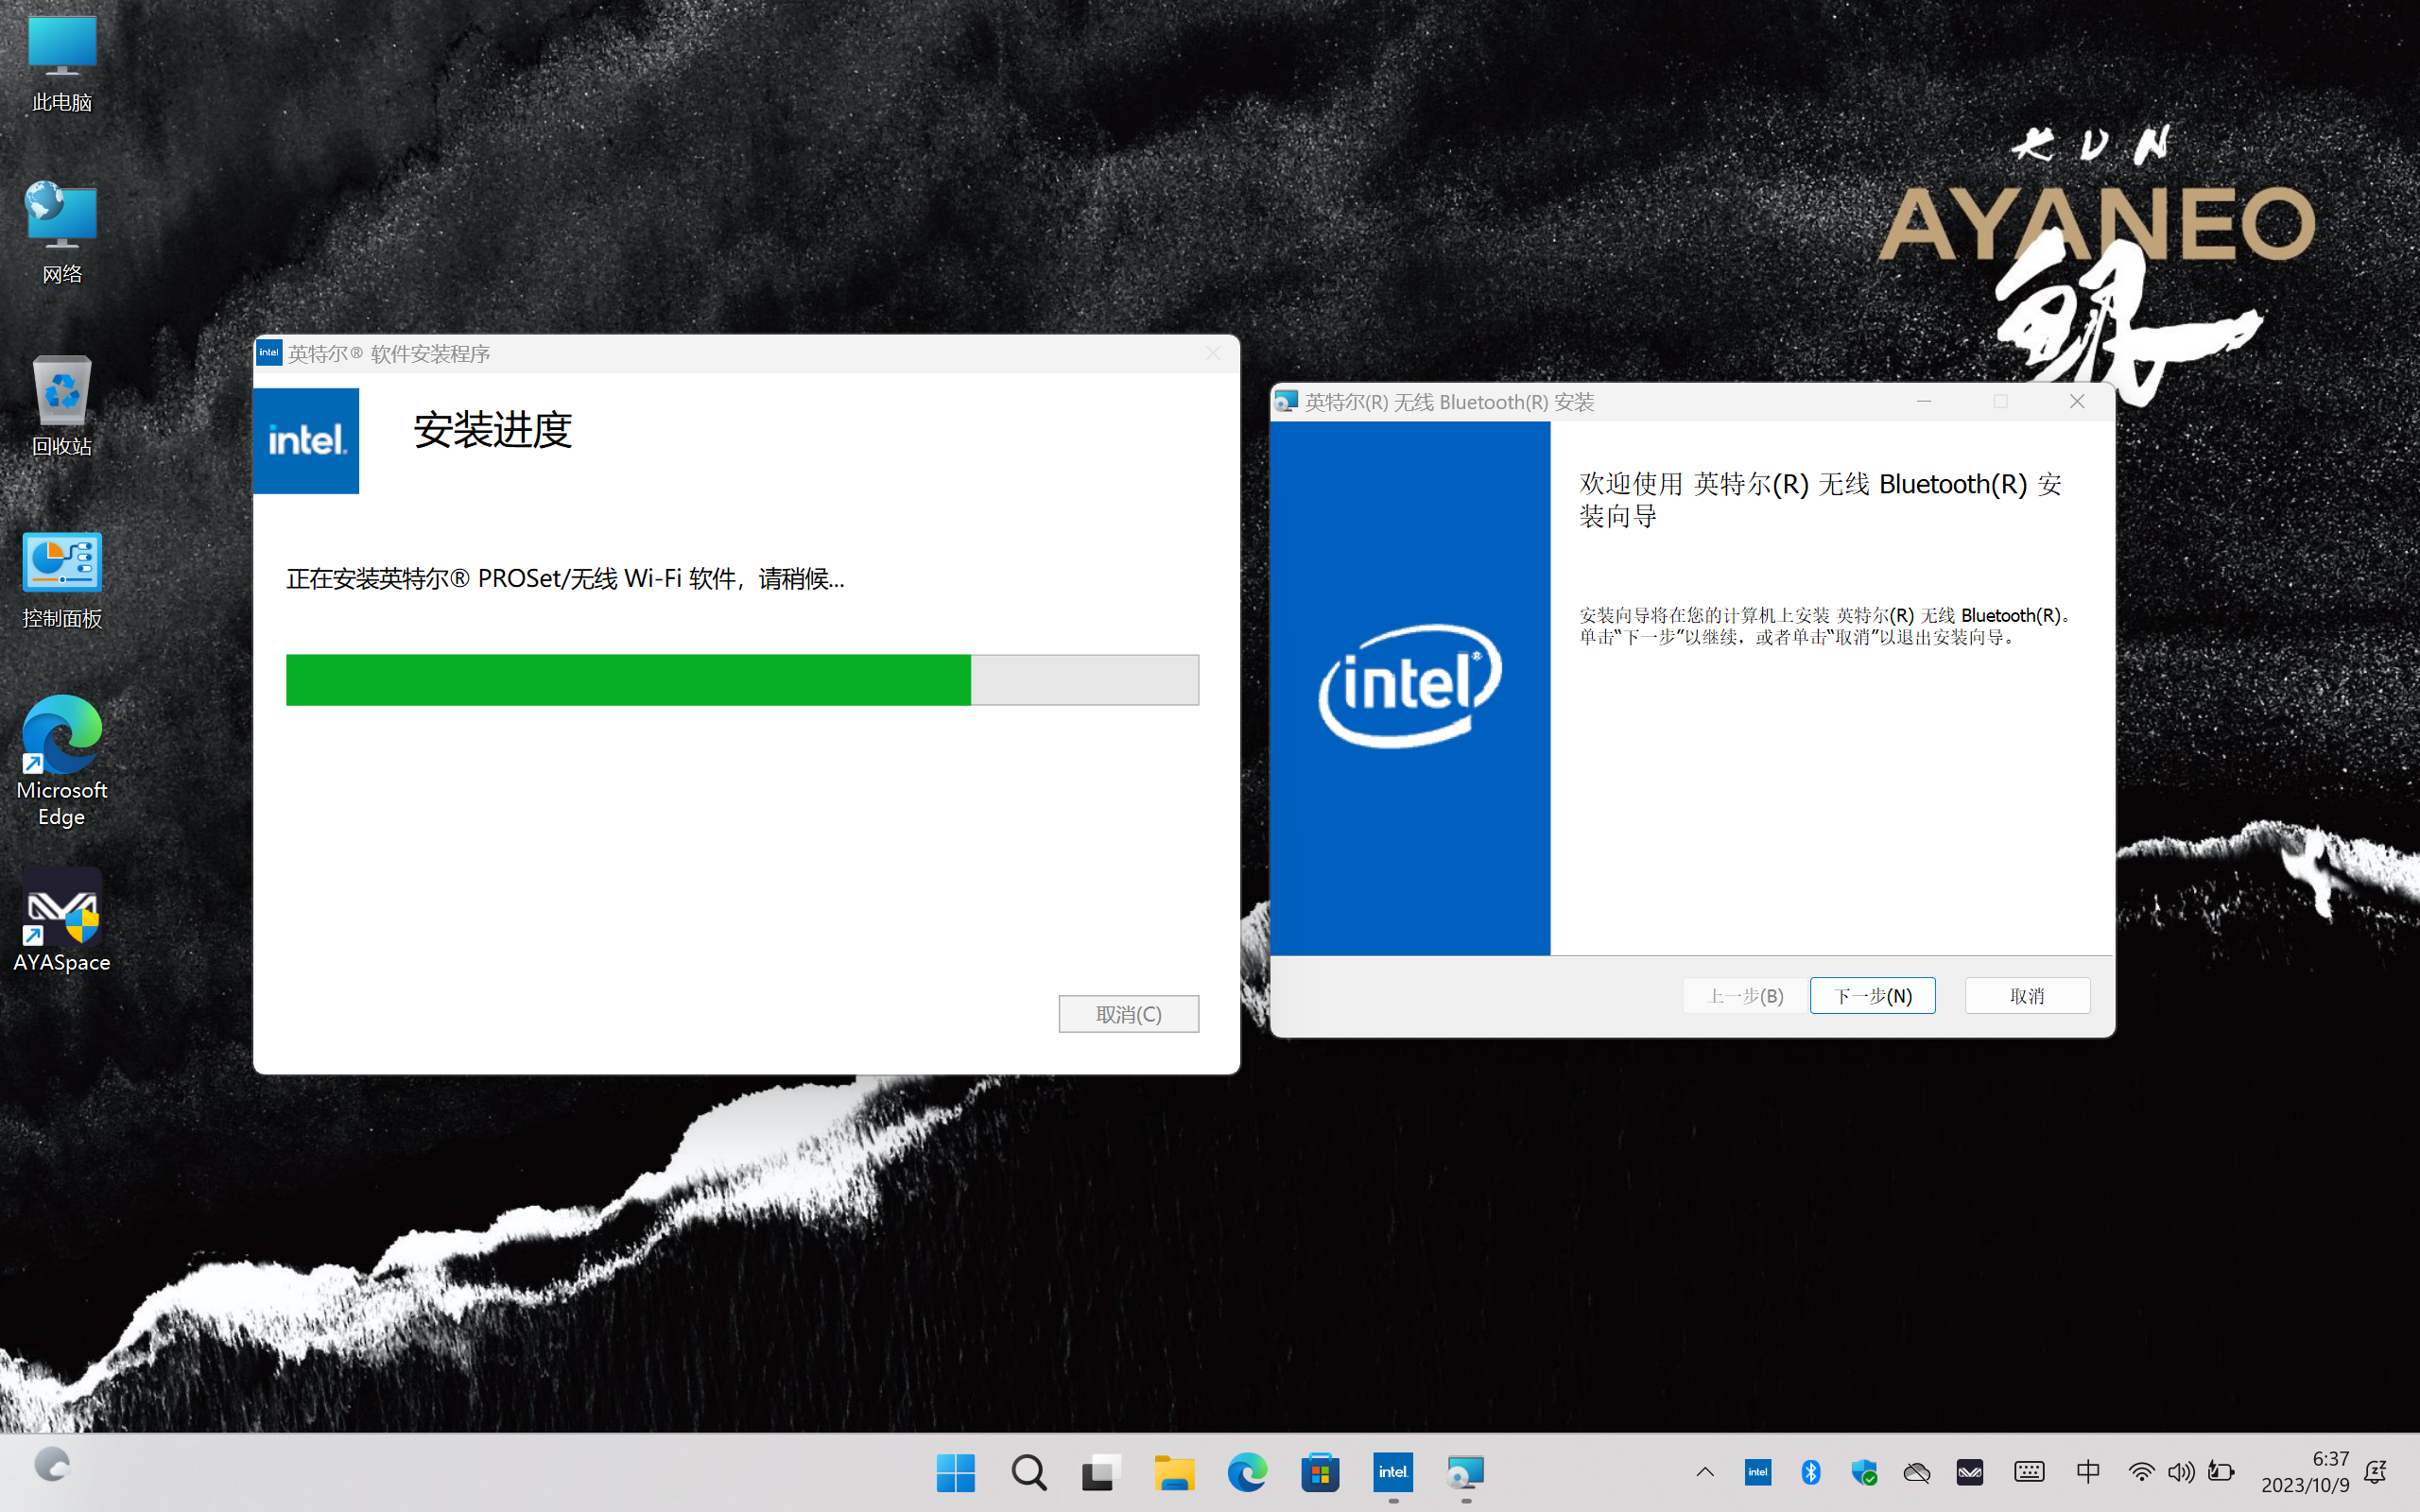Click the Bluetooth installer title bar icon

pos(1286,402)
